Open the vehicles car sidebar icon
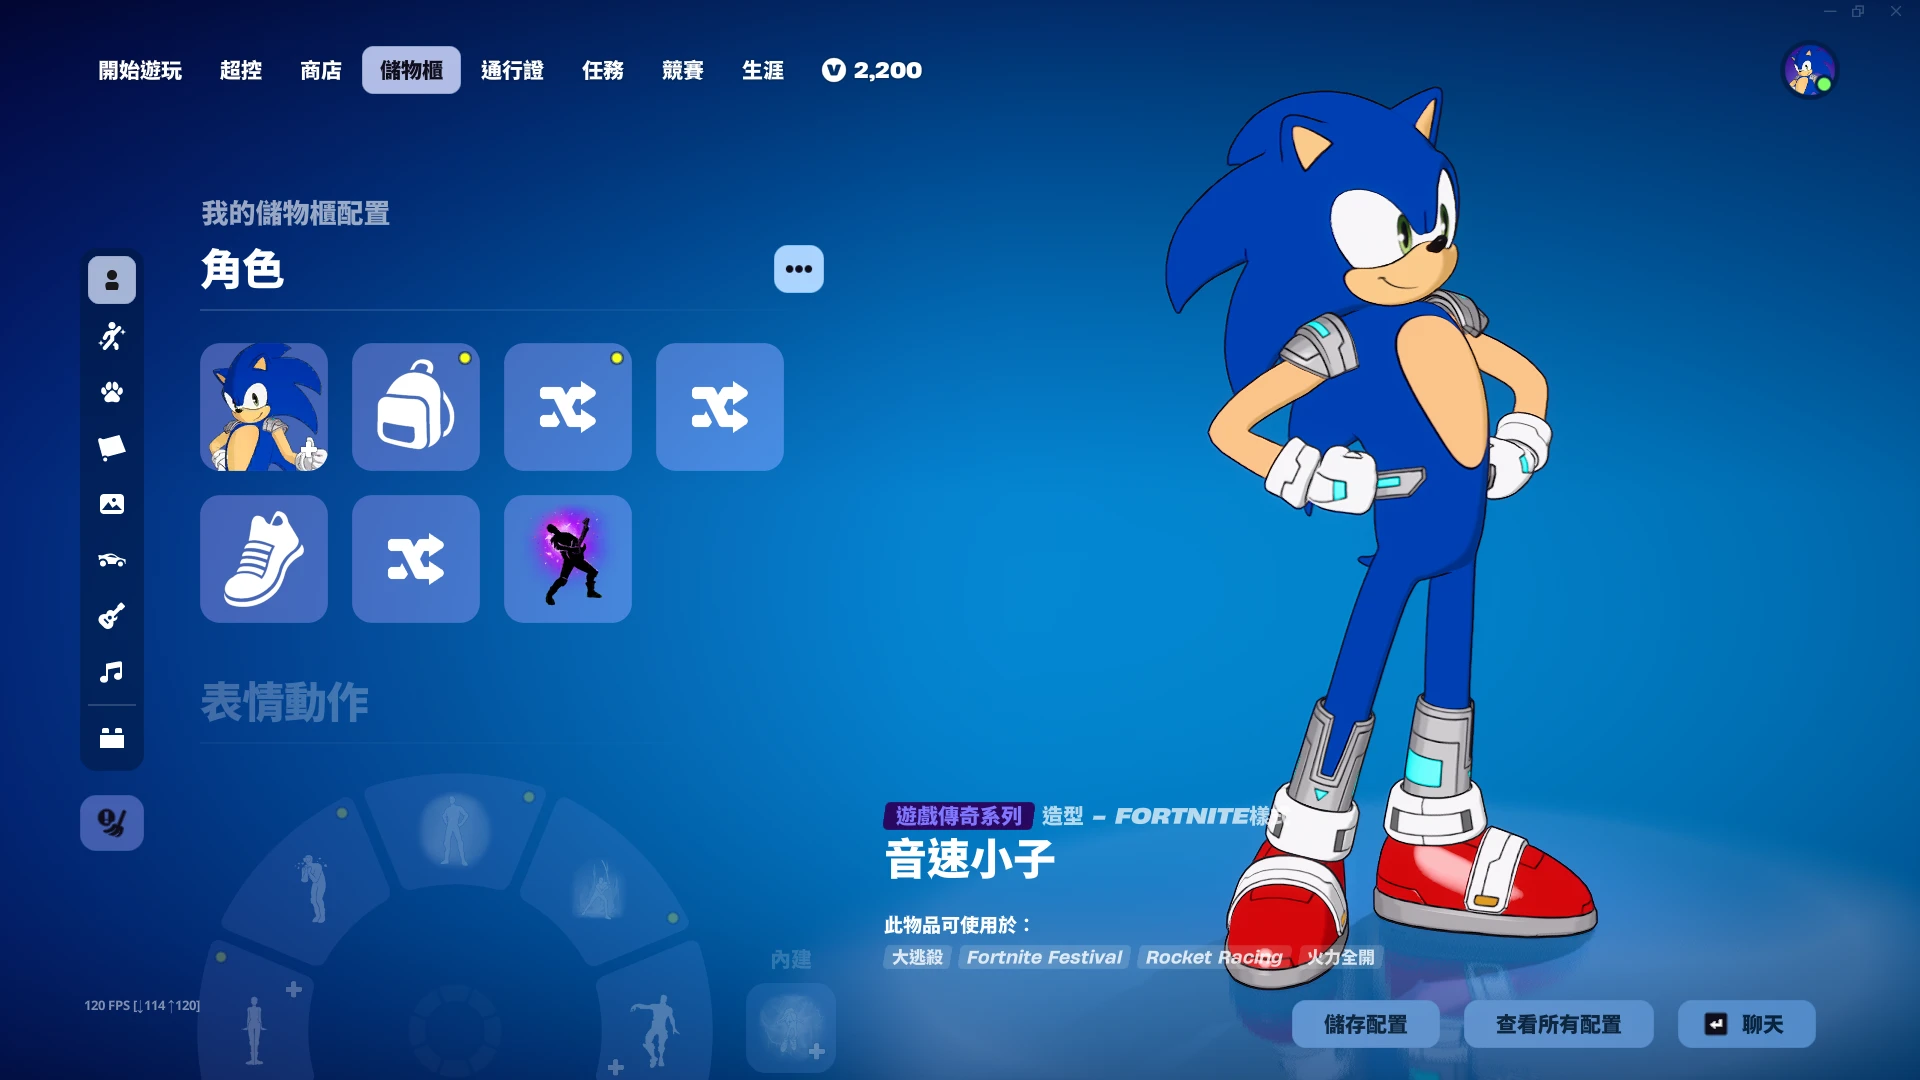The height and width of the screenshot is (1080, 1920). 112,560
